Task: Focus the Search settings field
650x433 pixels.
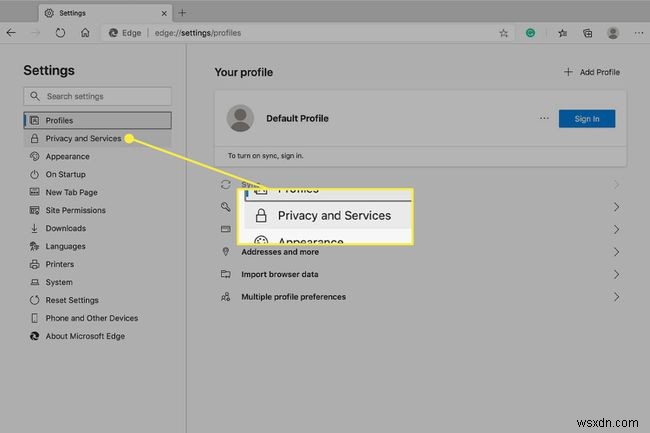Action: tap(97, 96)
